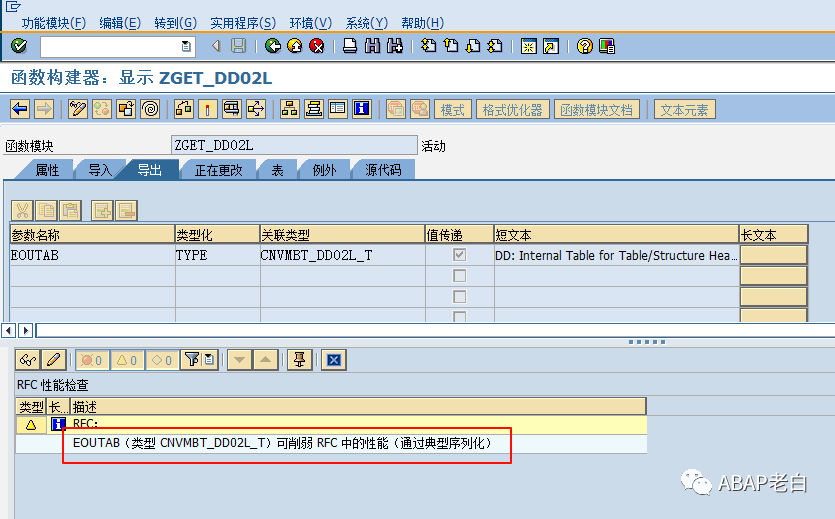The image size is (835, 519).
Task: Toggle pass-by-value checkbox in third table row
Action: click(x=459, y=296)
